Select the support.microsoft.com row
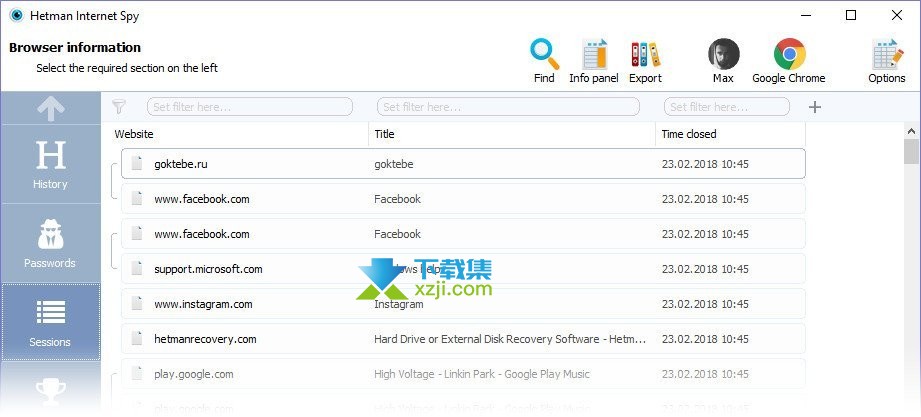The height and width of the screenshot is (417, 921). 463,269
